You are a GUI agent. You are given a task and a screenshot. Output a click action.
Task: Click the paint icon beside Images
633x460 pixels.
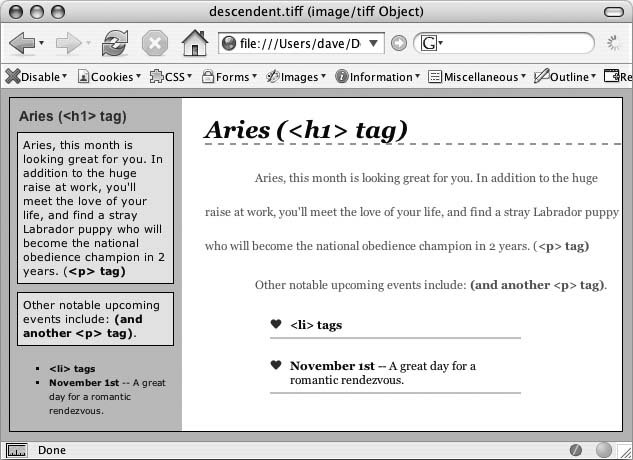click(x=273, y=76)
